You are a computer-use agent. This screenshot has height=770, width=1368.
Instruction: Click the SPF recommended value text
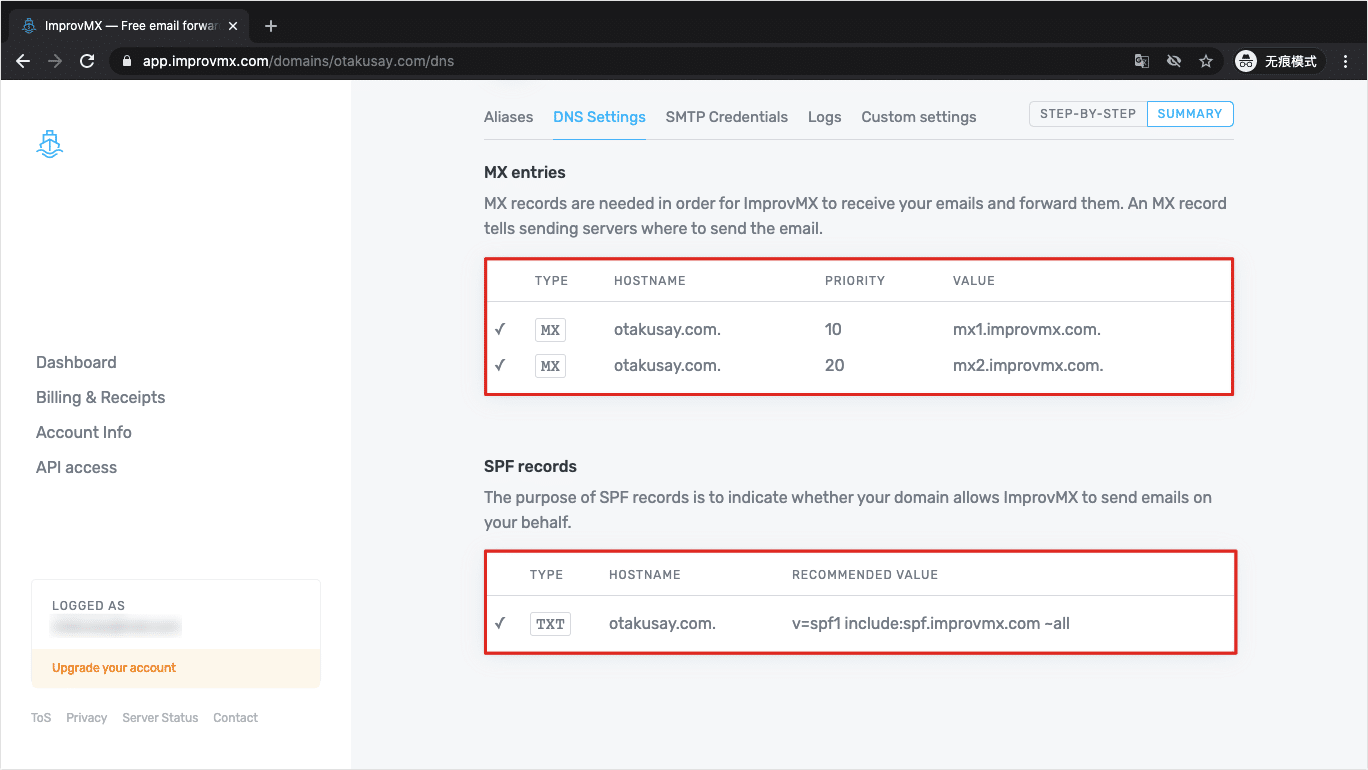click(x=931, y=624)
